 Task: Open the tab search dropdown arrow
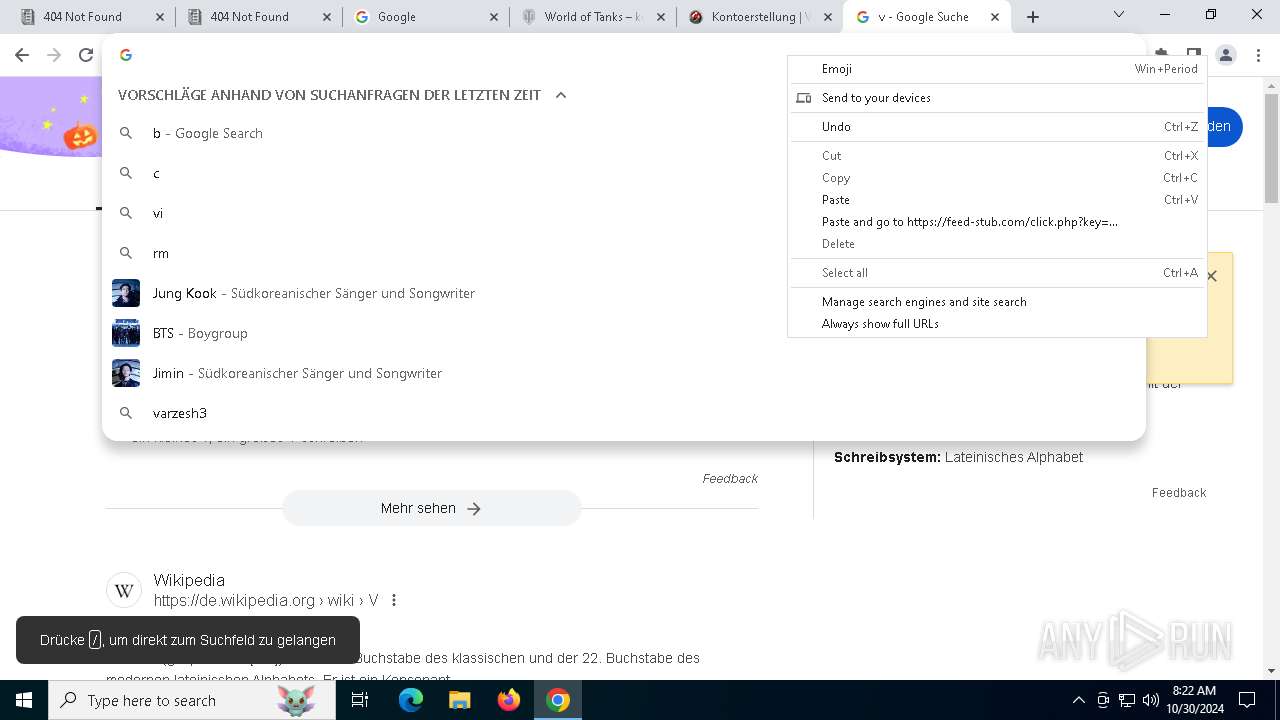(x=1119, y=15)
